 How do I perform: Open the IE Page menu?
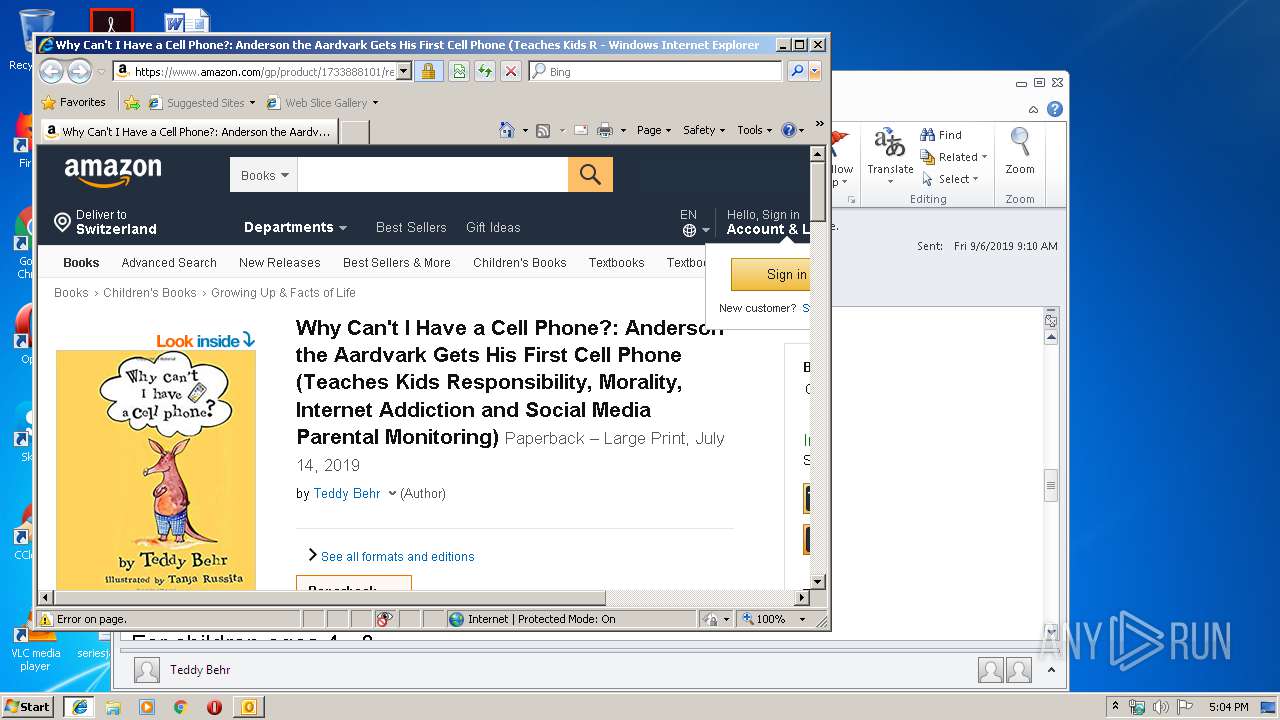click(x=654, y=130)
